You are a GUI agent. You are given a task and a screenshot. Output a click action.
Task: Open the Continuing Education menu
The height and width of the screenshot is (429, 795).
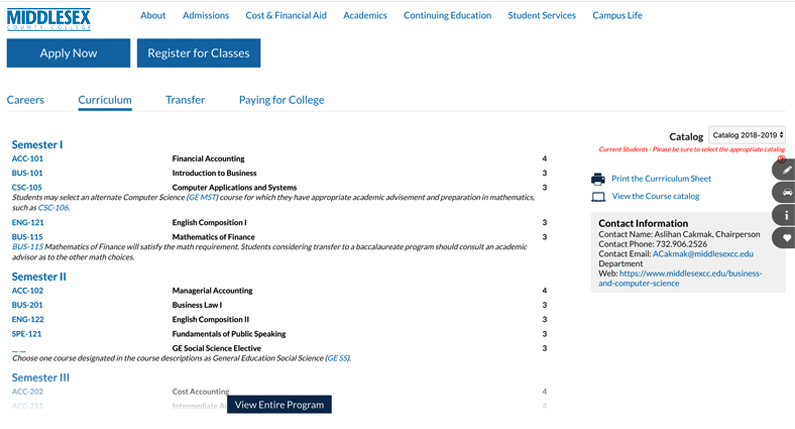(448, 16)
